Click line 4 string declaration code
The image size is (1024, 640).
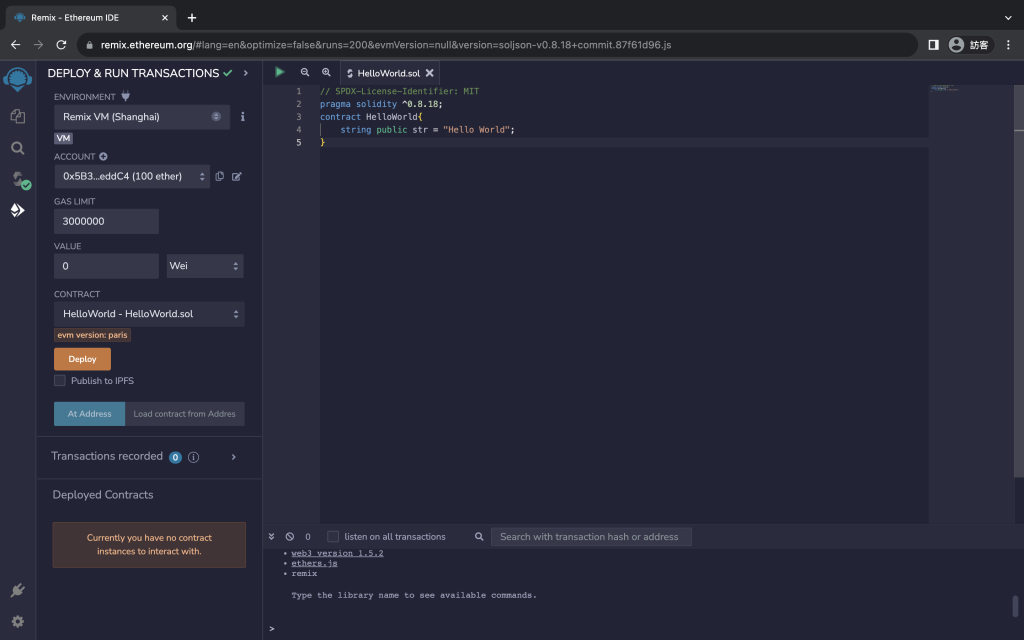tap(427, 130)
